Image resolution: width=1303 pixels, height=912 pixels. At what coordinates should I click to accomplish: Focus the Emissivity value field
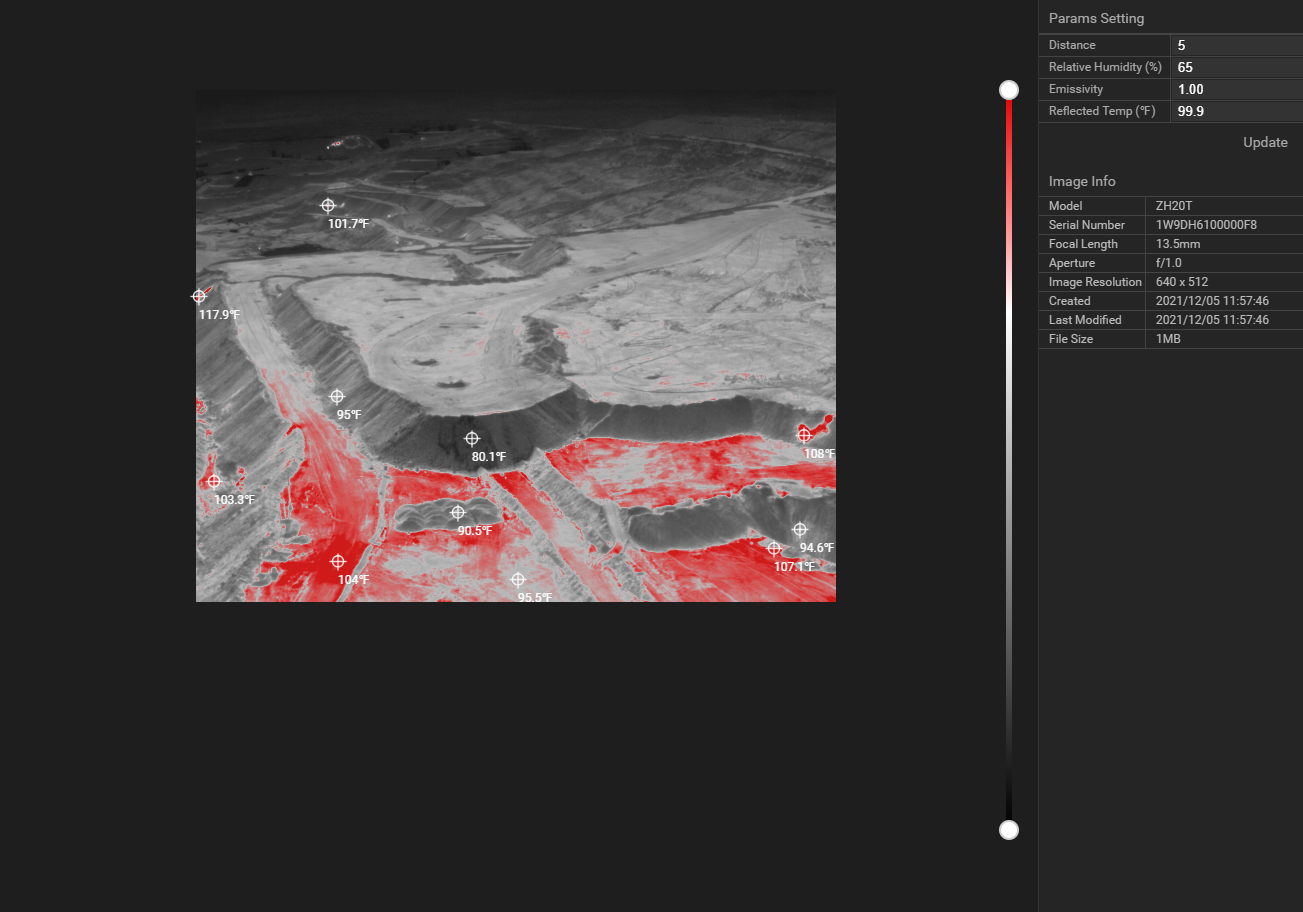(1237, 89)
